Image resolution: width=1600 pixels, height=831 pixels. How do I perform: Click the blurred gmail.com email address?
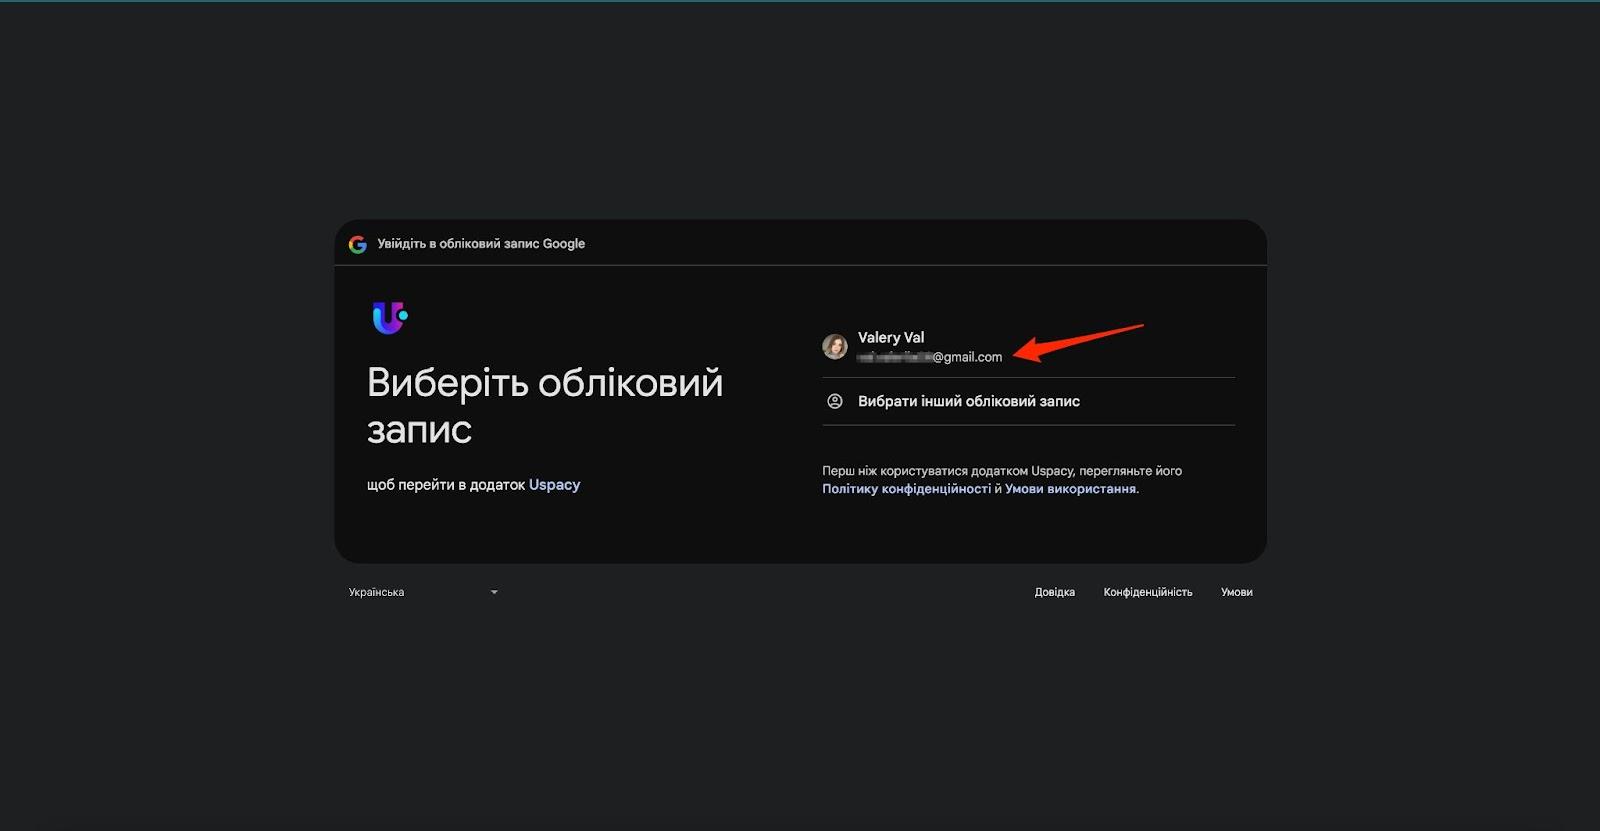pos(930,357)
